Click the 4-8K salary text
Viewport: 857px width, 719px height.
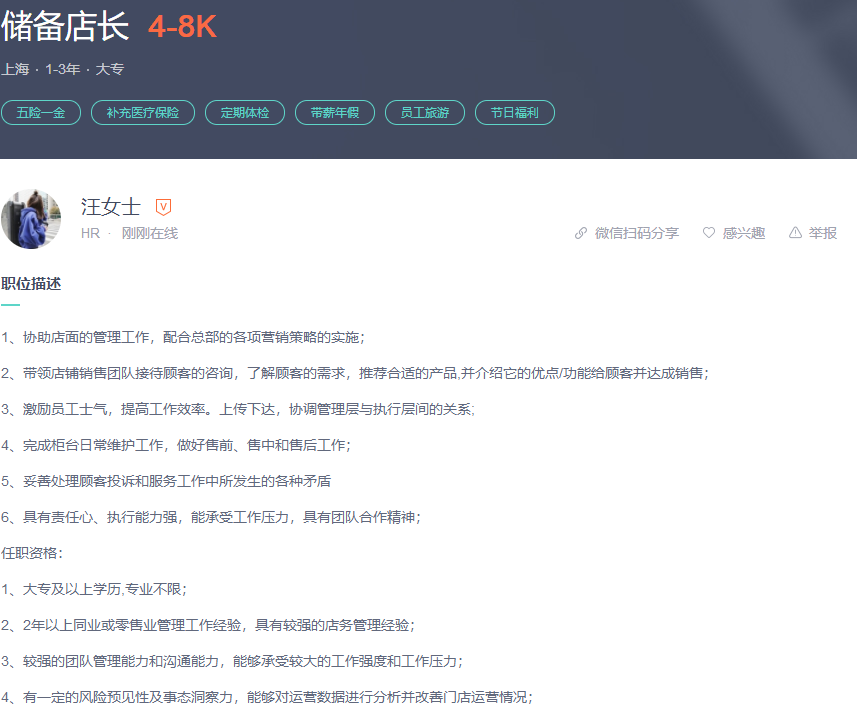click(x=182, y=28)
